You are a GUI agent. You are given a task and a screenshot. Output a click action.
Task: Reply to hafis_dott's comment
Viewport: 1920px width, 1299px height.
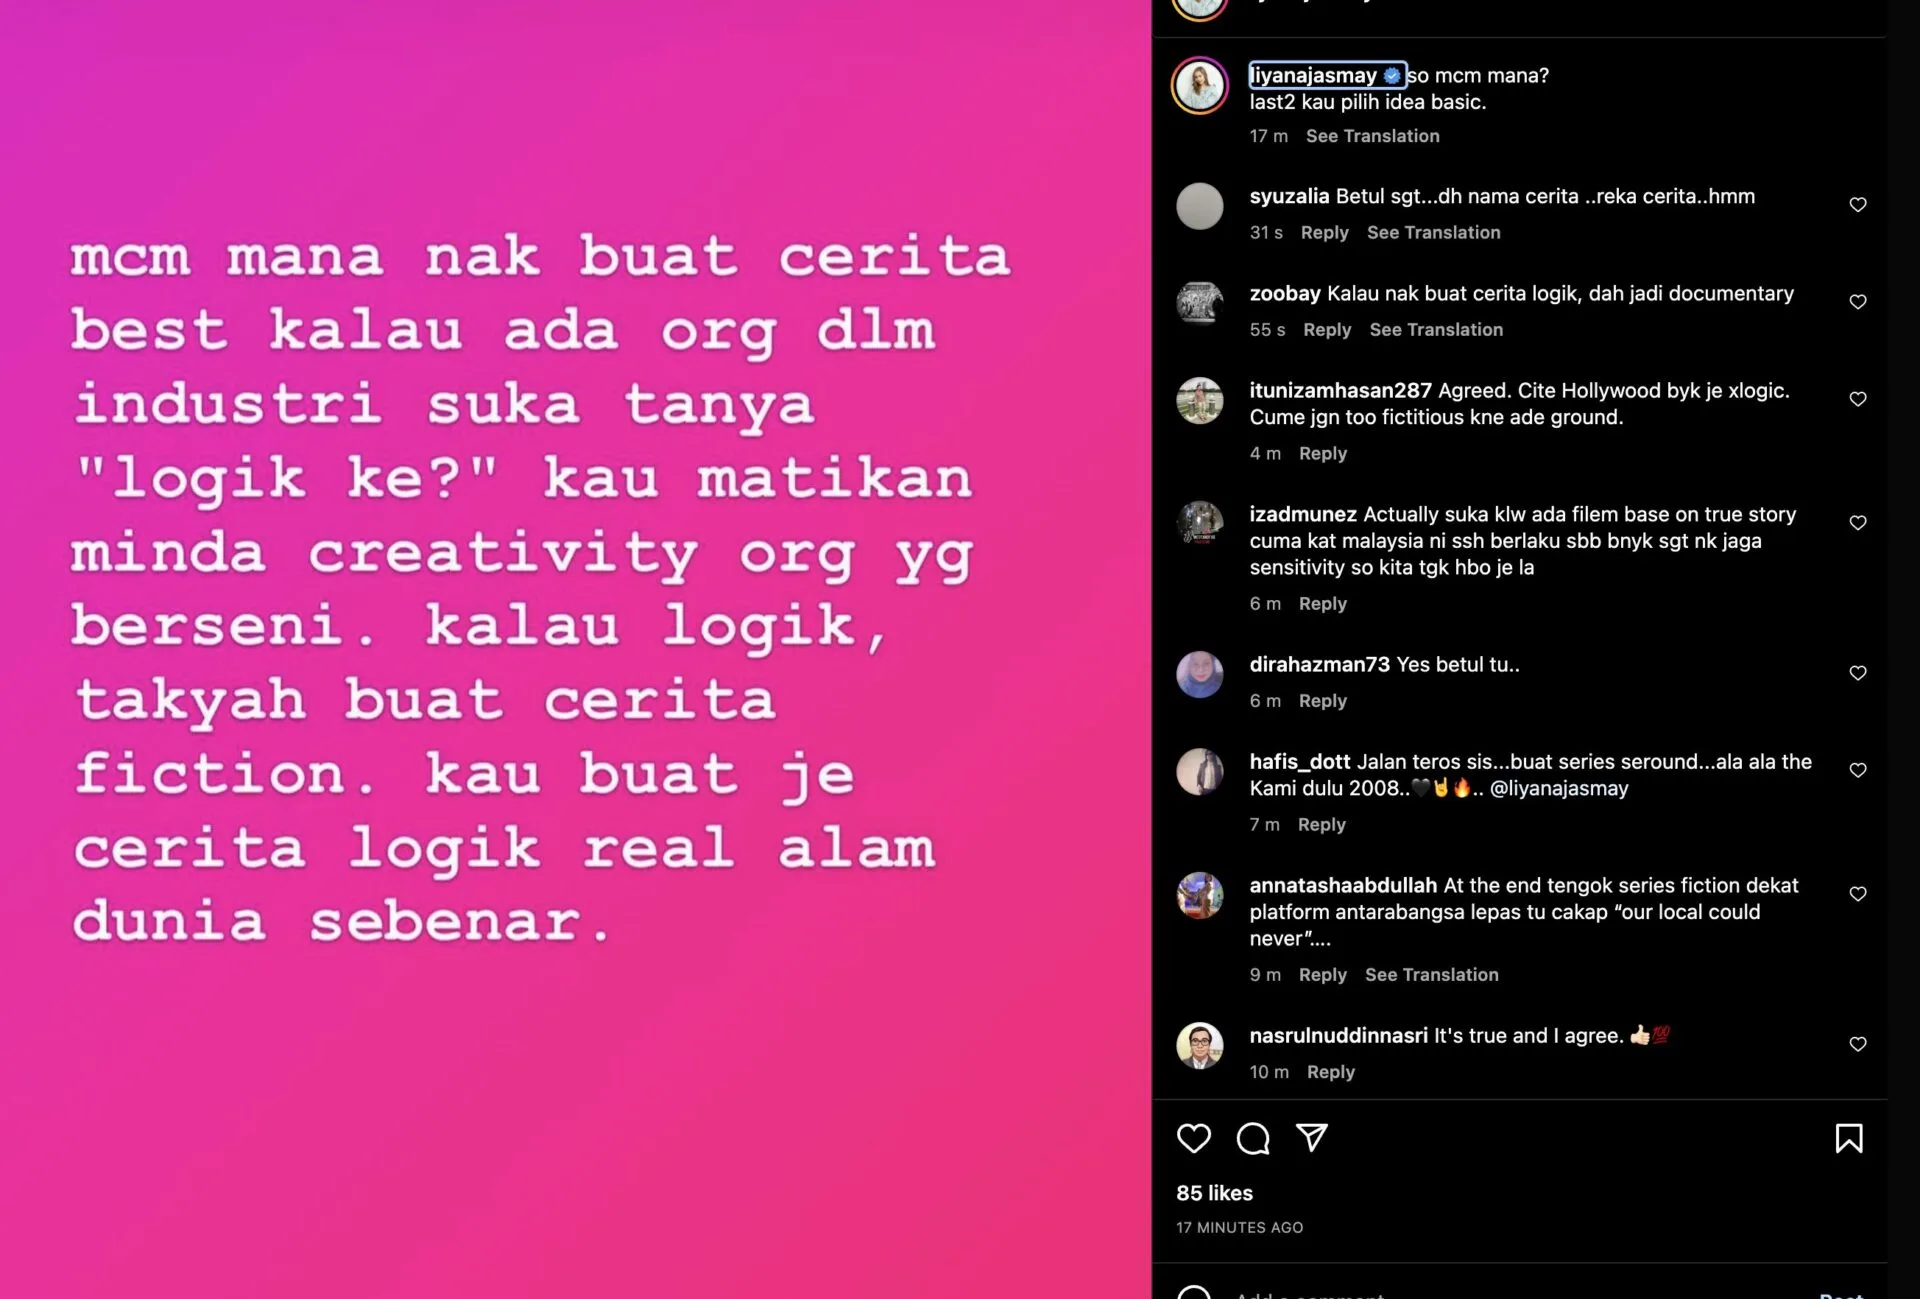click(1321, 825)
